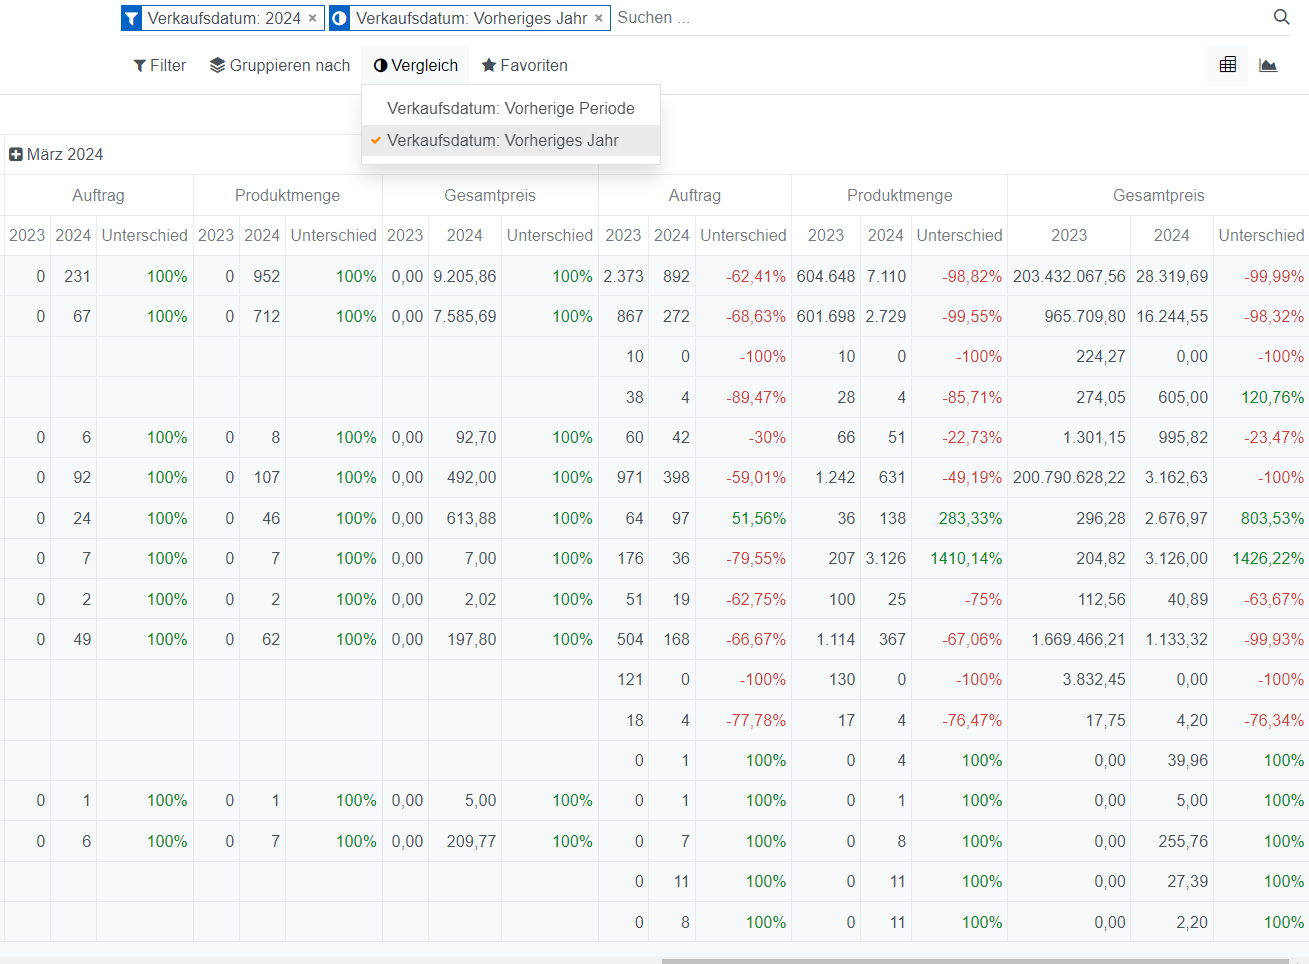The image size is (1309, 964).
Task: Sort by rightmost Gesamtpreis header
Action: [1158, 195]
